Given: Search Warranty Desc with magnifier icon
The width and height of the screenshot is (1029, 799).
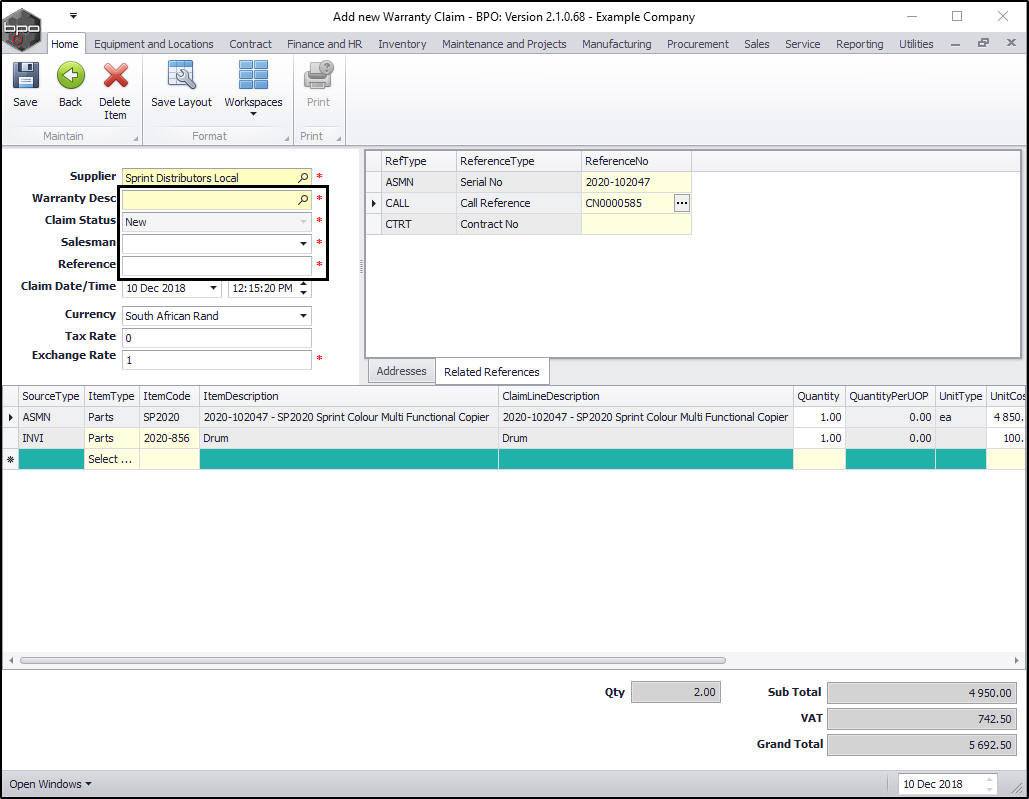Looking at the screenshot, I should [303, 199].
